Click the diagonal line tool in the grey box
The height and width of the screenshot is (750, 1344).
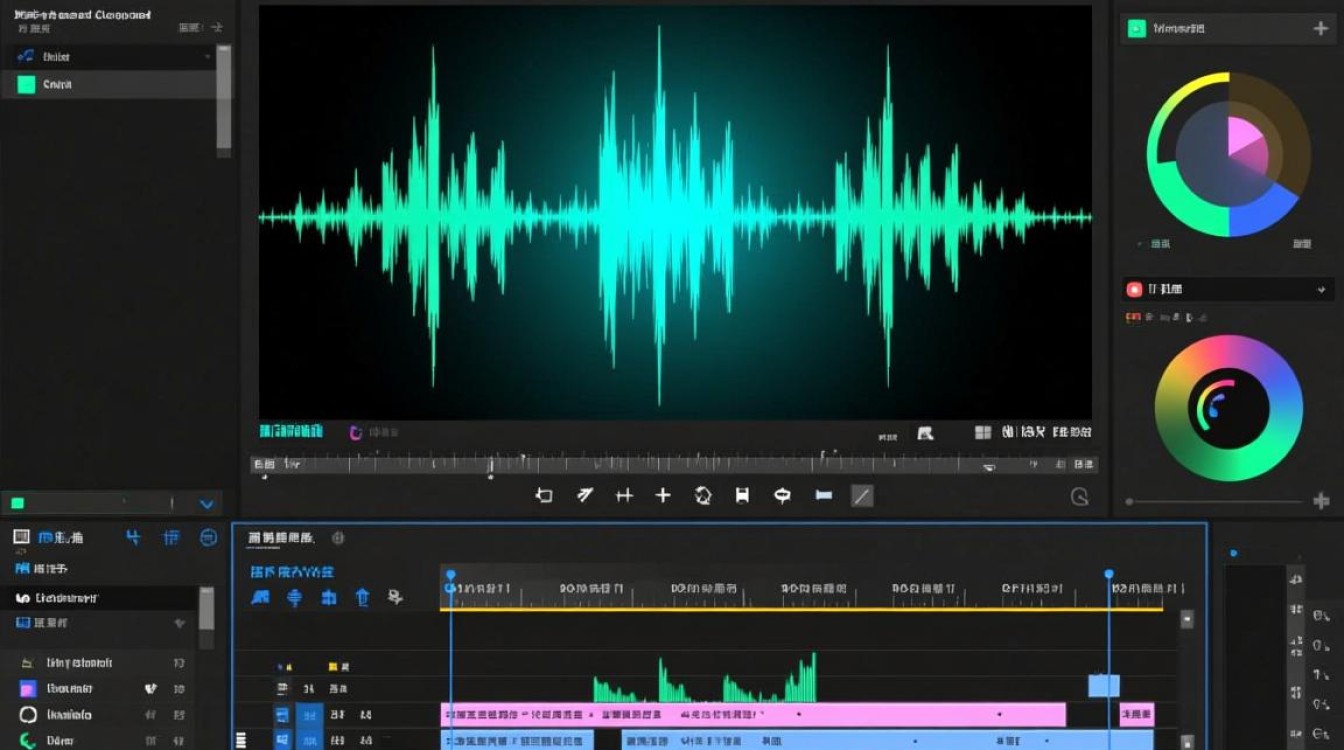pyautogui.click(x=861, y=495)
